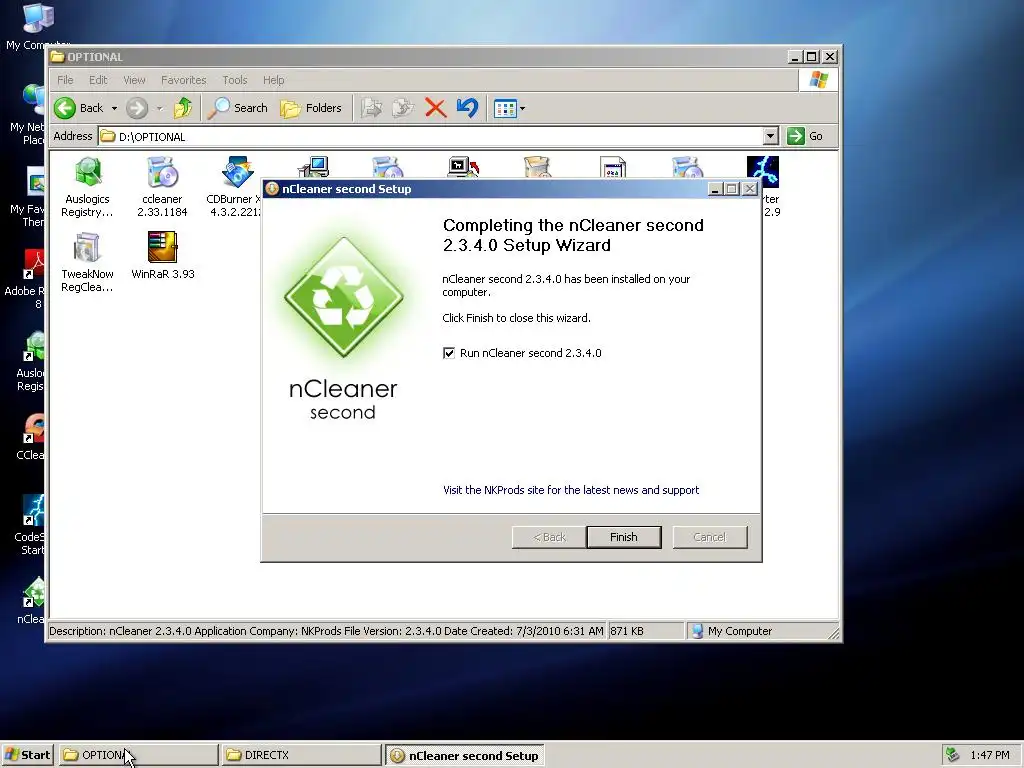
Task: Open the Favorites menu
Action: 184,80
